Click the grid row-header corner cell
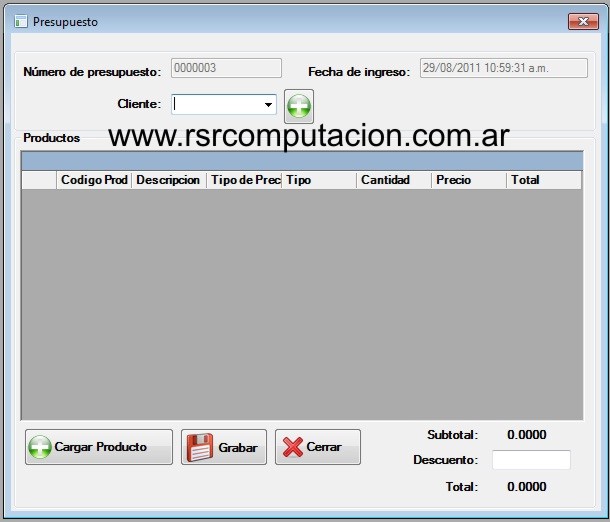This screenshot has width=610, height=522. 39,180
